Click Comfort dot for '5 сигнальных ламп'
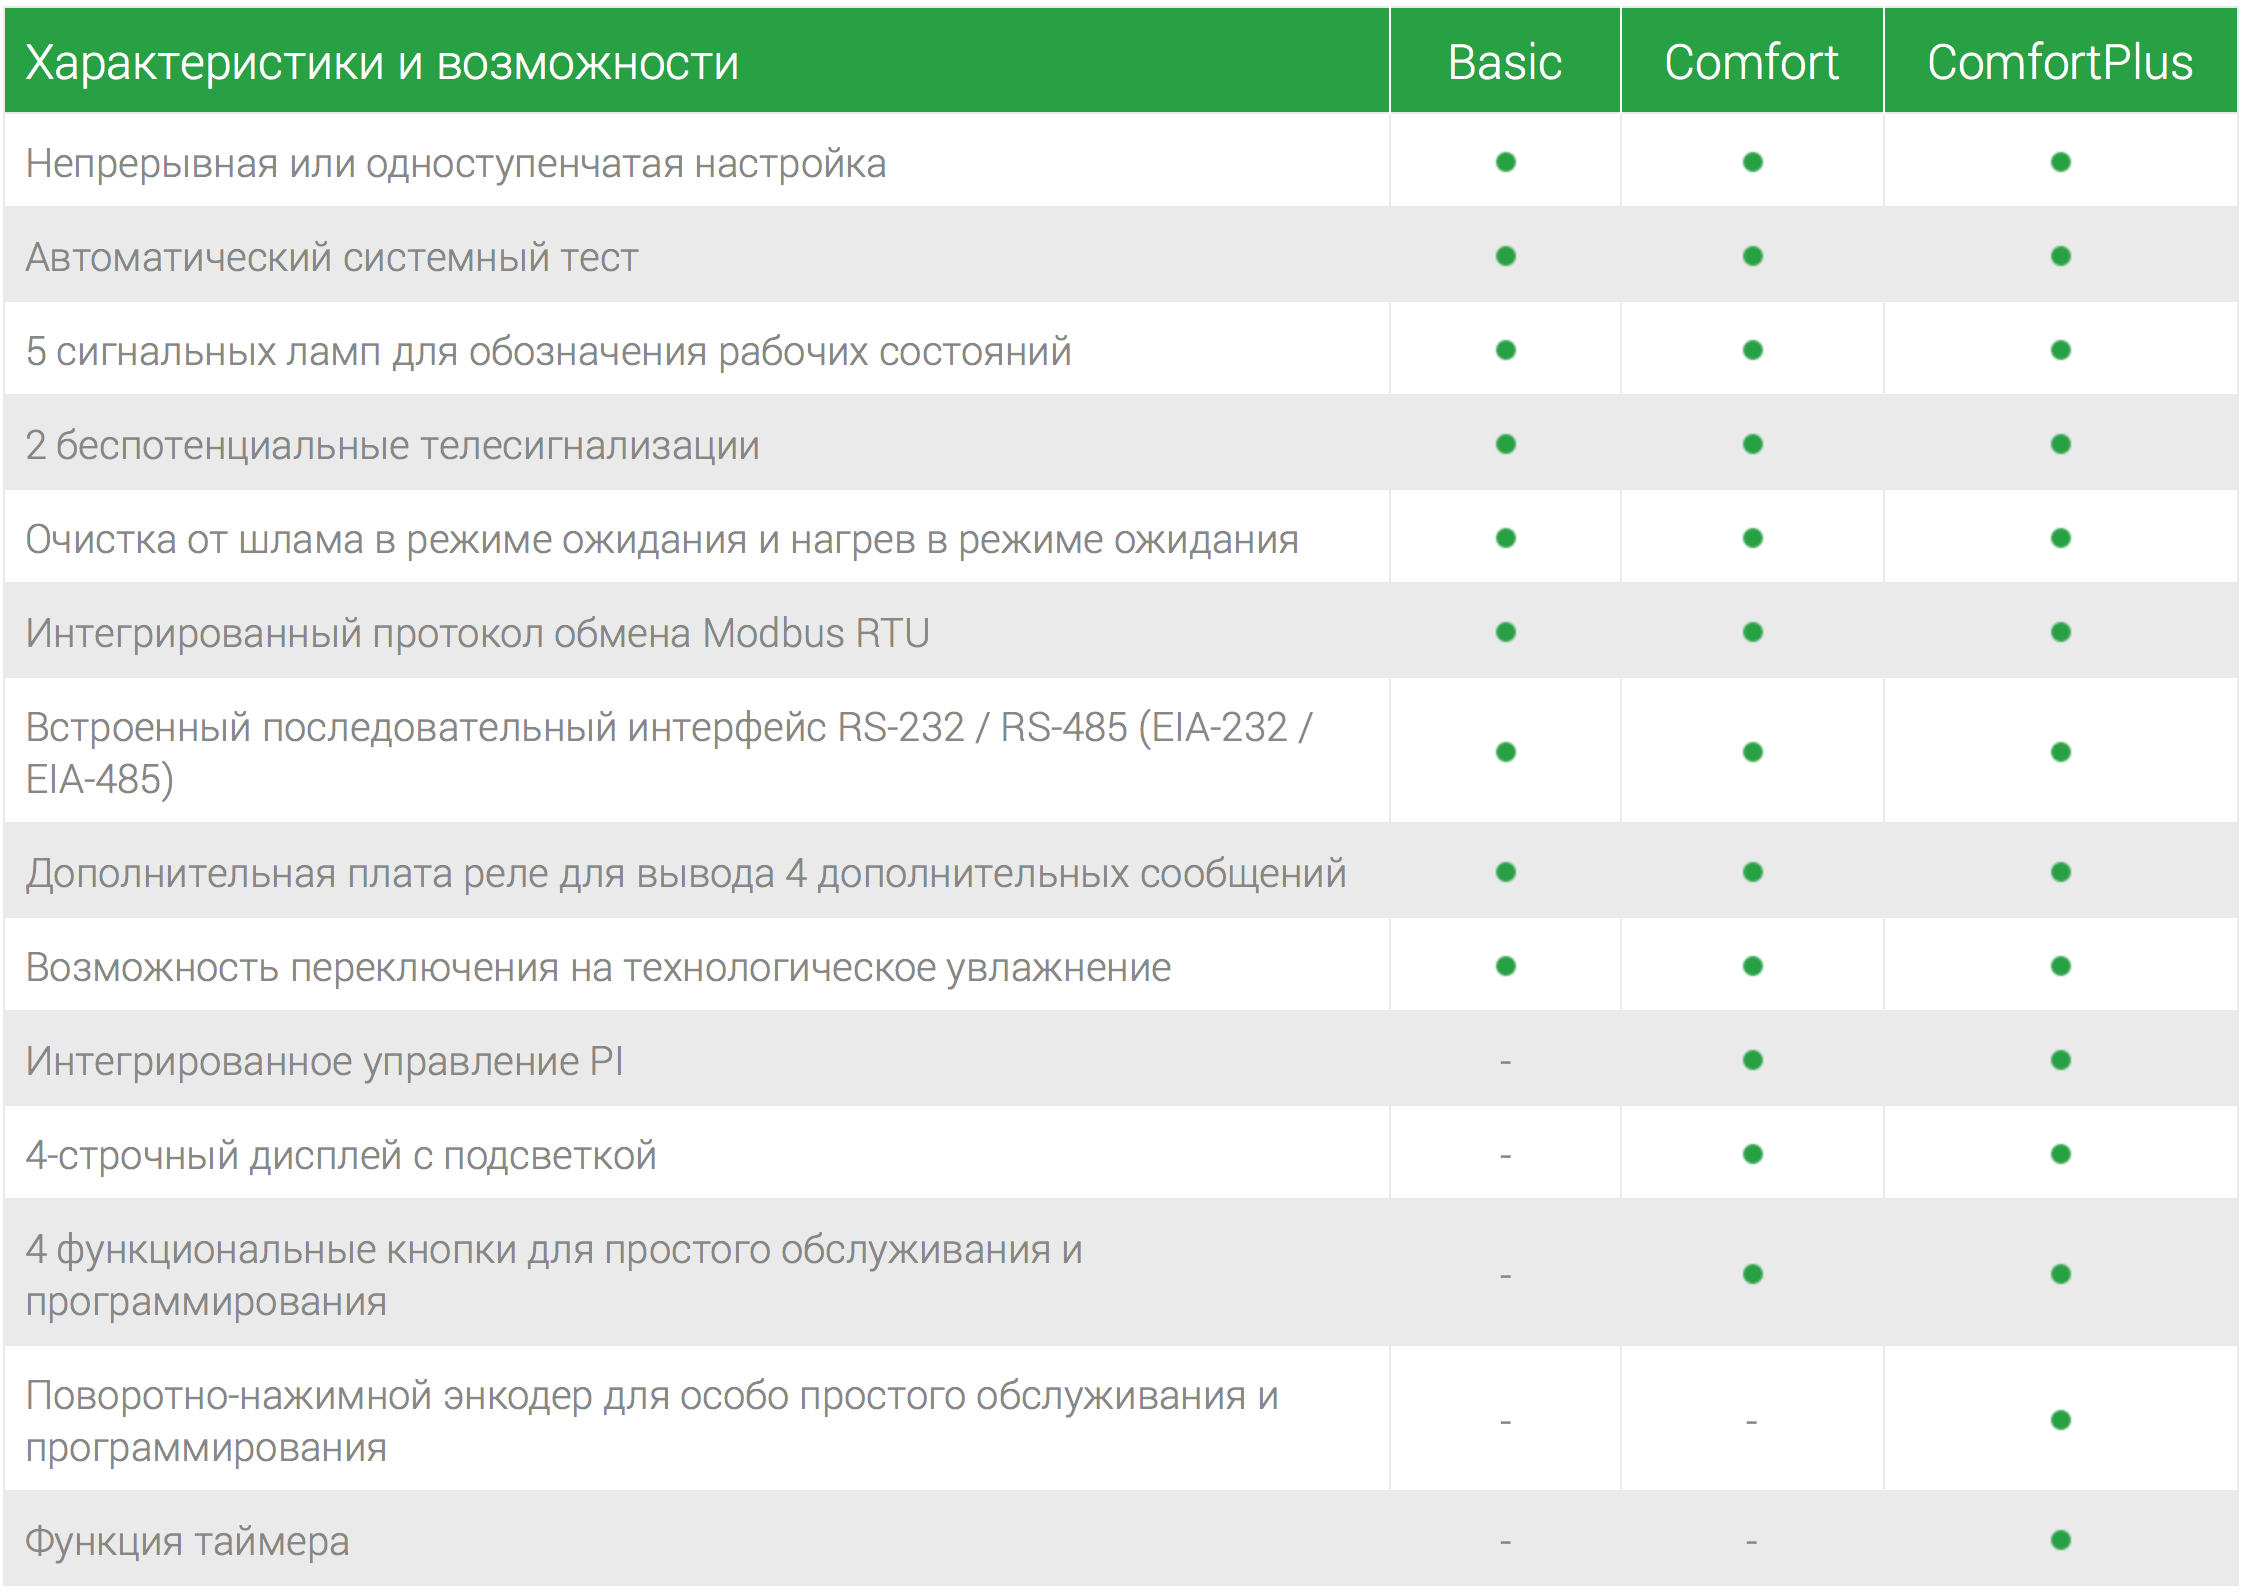The image size is (2248, 1596). point(1753,350)
